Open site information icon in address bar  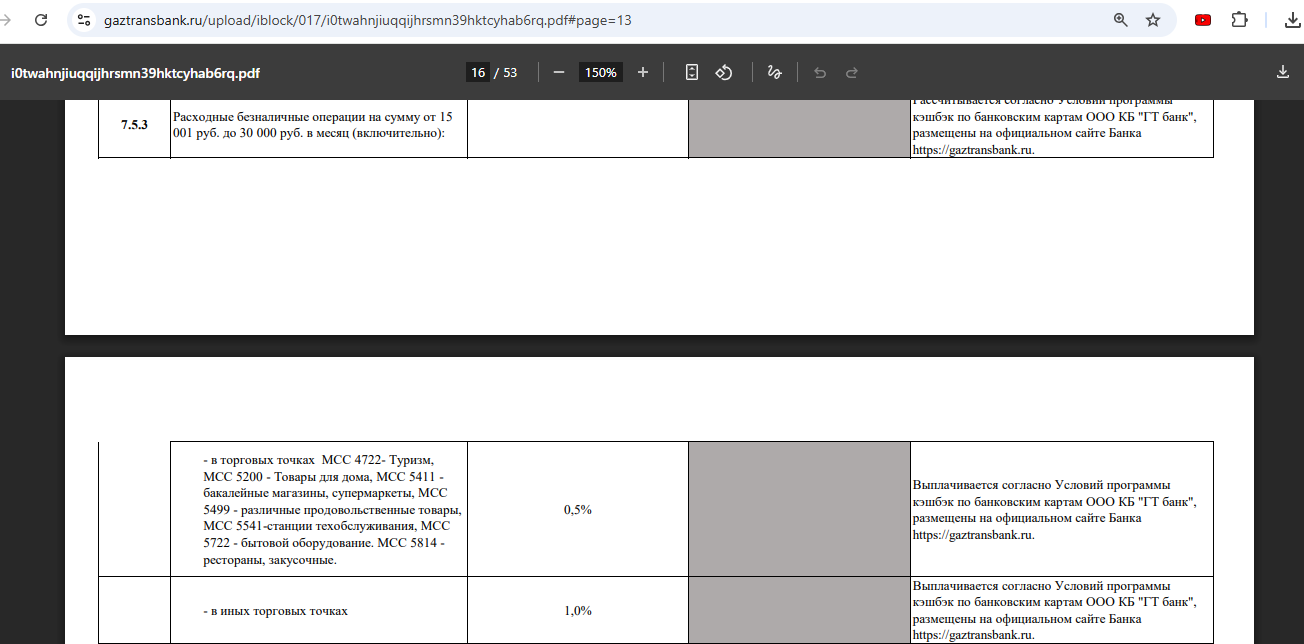[84, 20]
